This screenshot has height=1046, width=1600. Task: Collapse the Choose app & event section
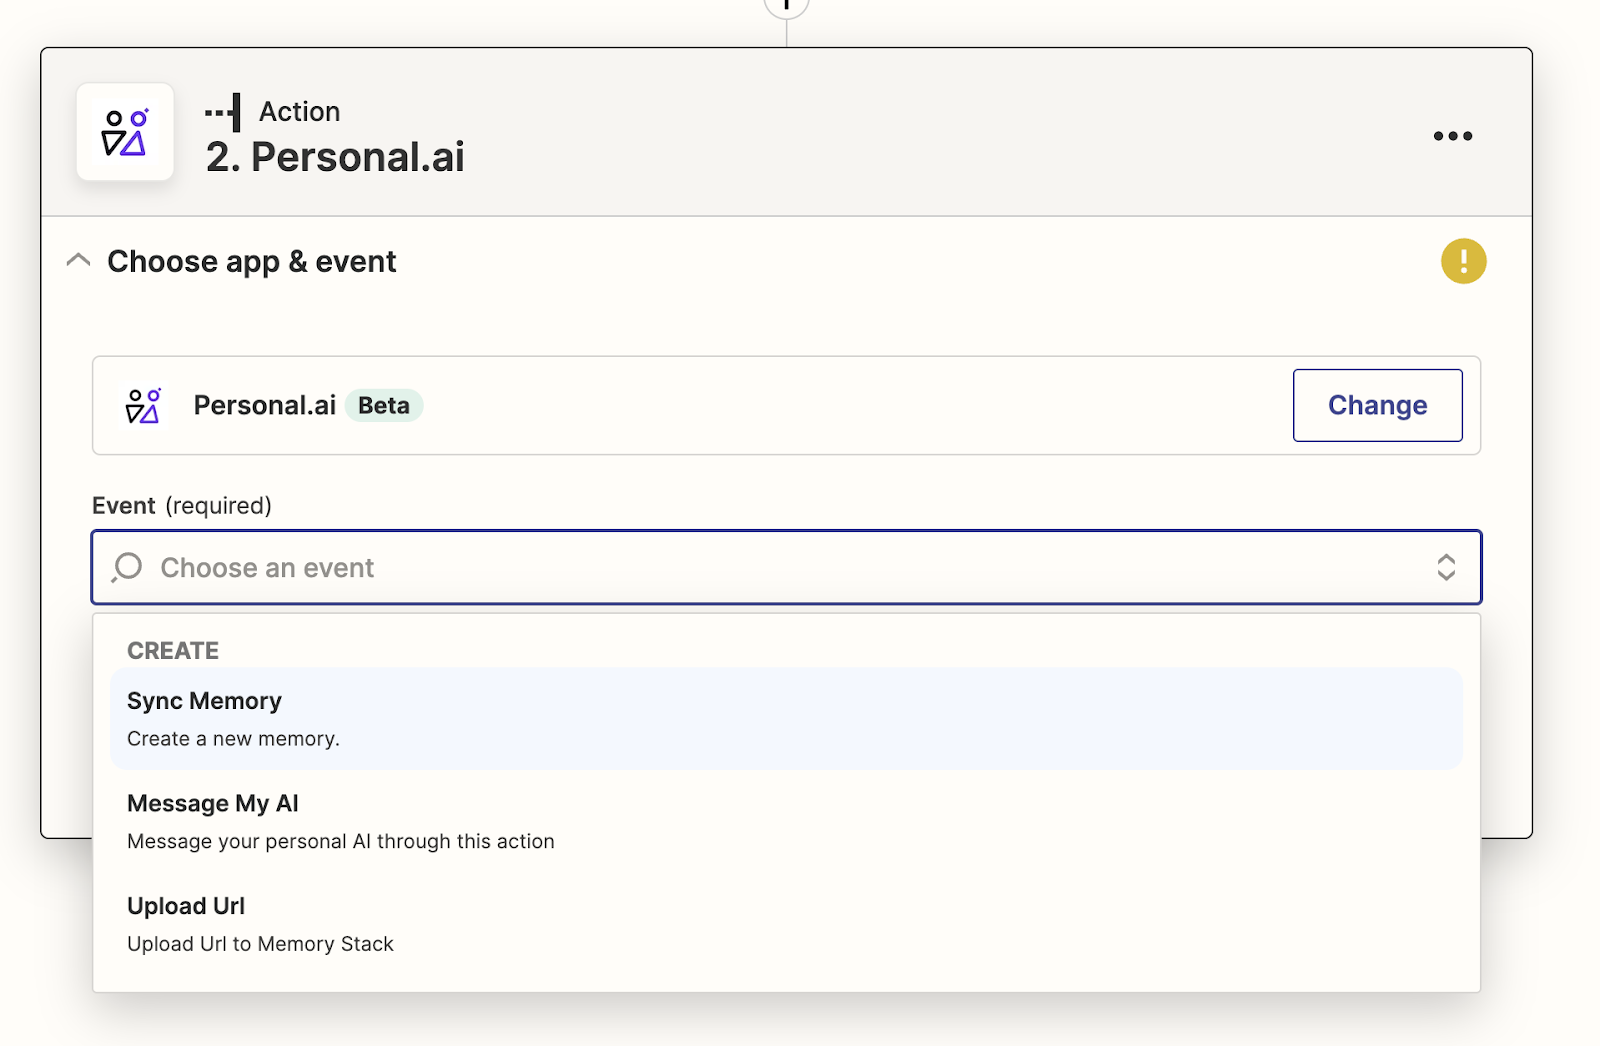coord(78,261)
